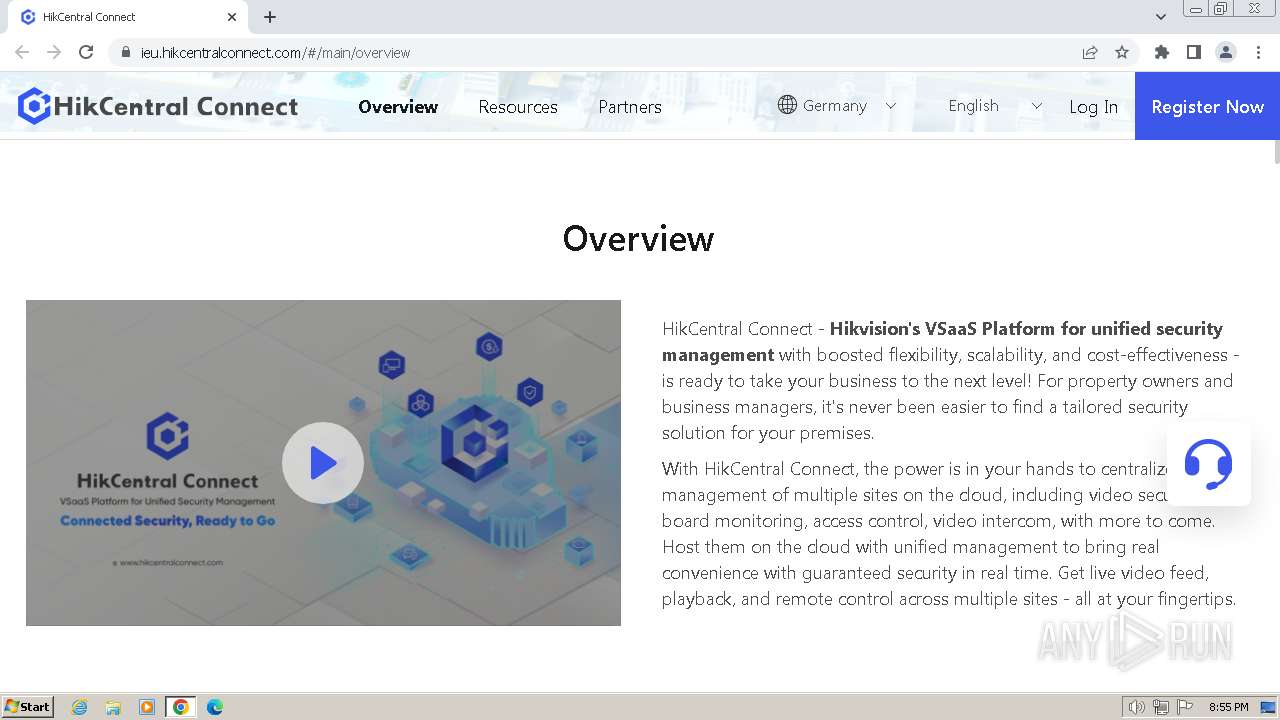Share this page using the share icon
This screenshot has height=720, width=1280.
coord(1090,52)
